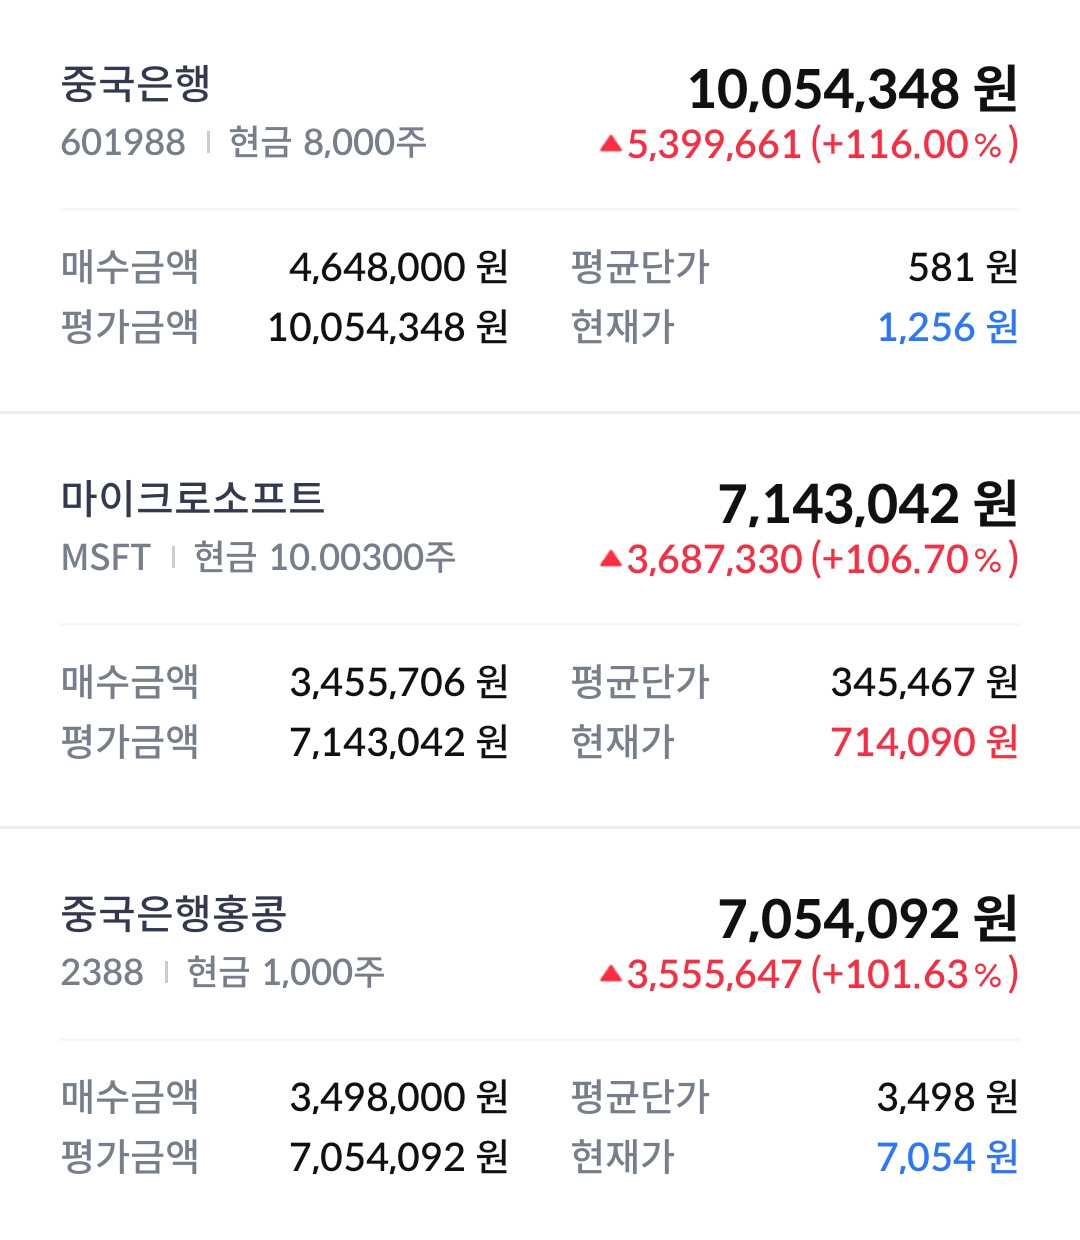Tap the 601988 ticker code

click(123, 143)
